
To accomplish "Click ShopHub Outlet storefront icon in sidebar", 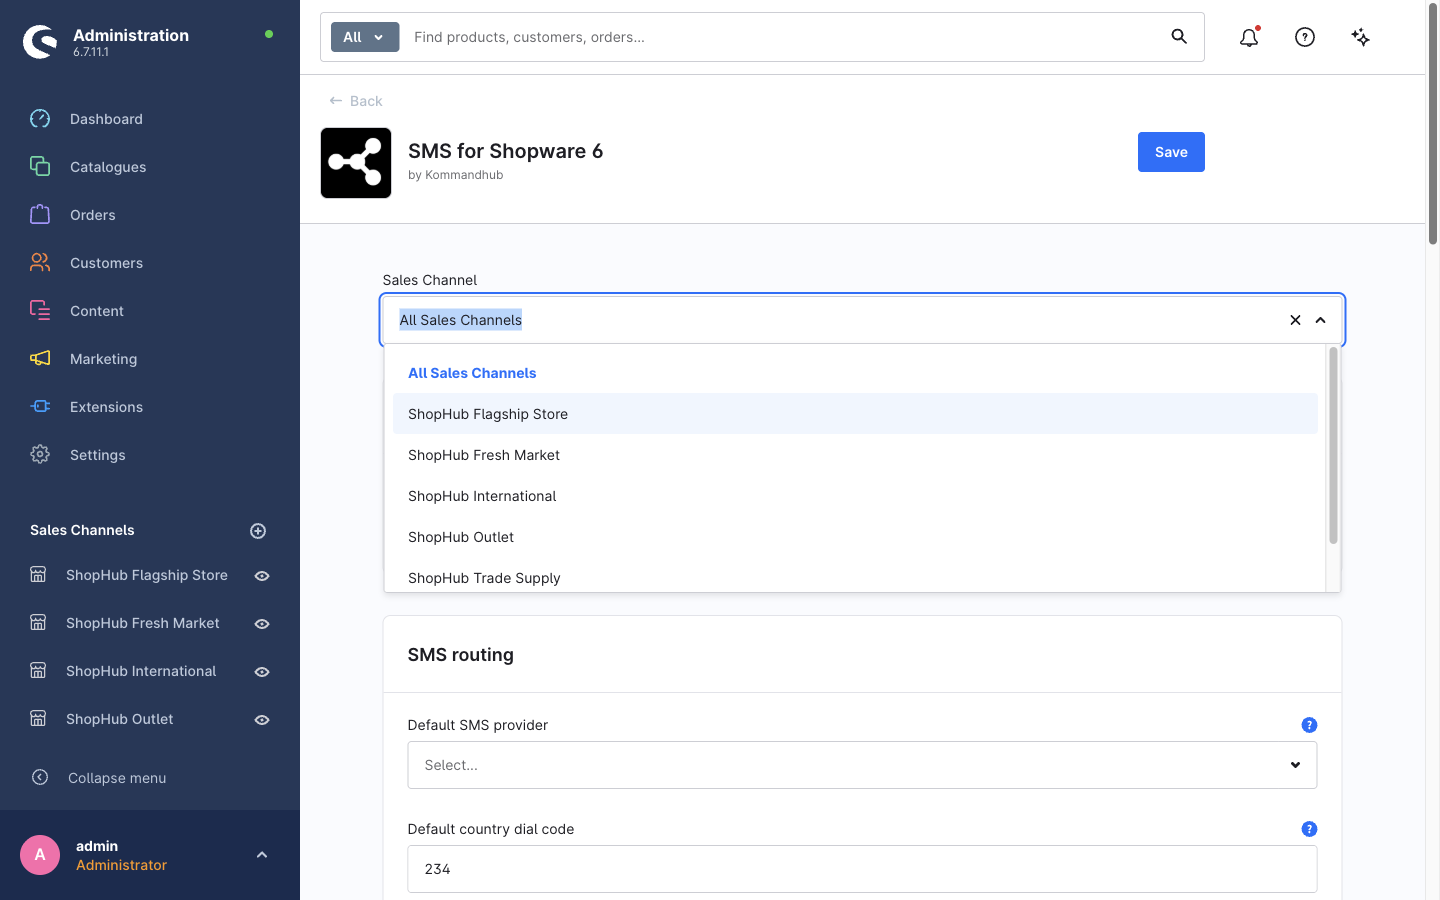I will click(x=38, y=719).
